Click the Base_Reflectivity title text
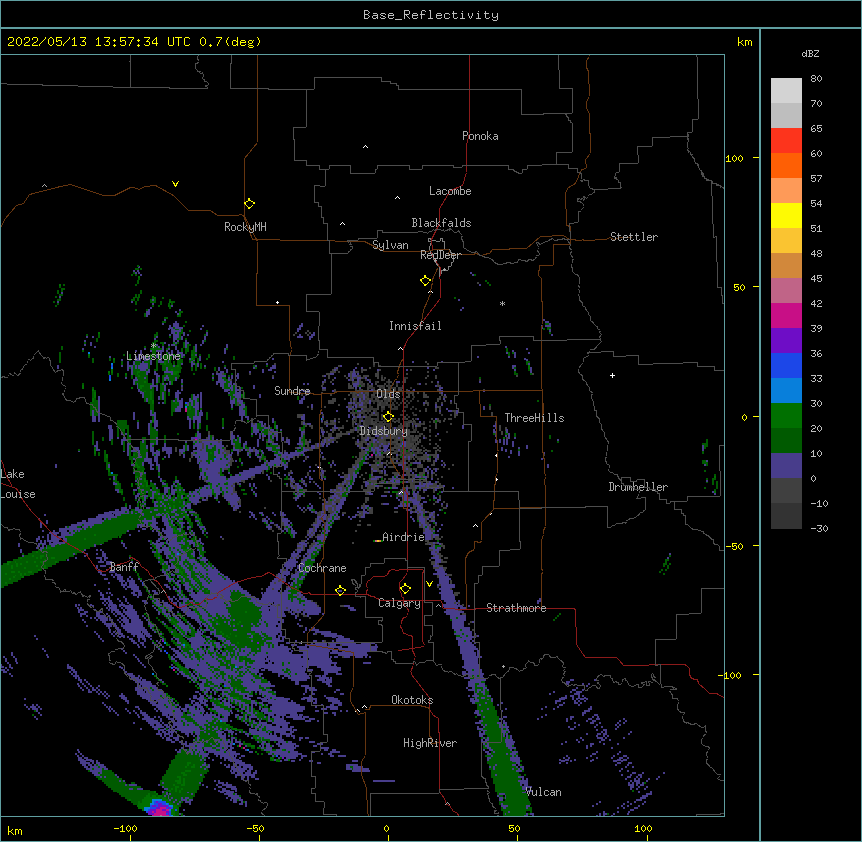 point(431,15)
